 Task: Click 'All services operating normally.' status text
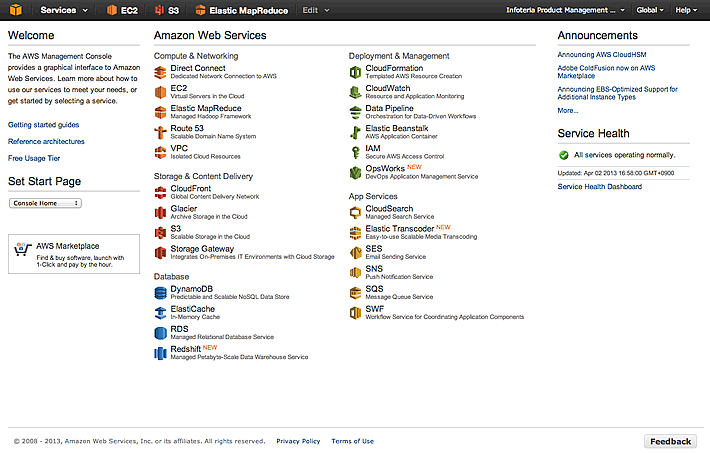click(x=624, y=155)
